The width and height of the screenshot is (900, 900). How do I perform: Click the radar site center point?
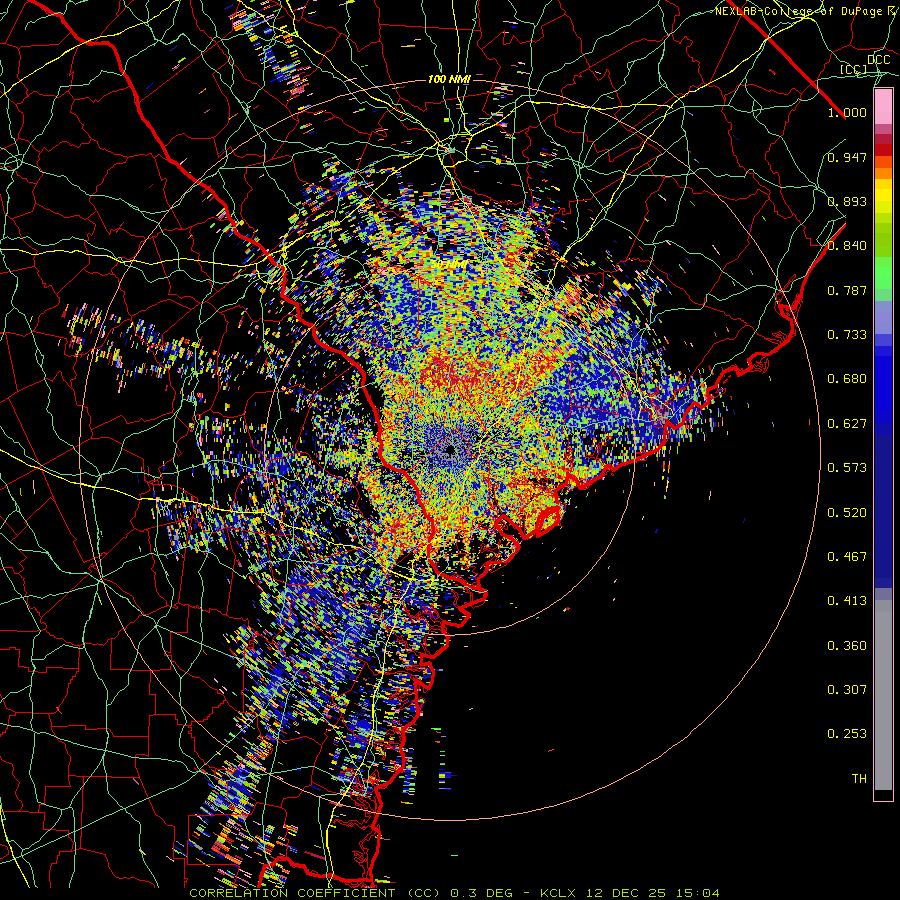[450, 449]
